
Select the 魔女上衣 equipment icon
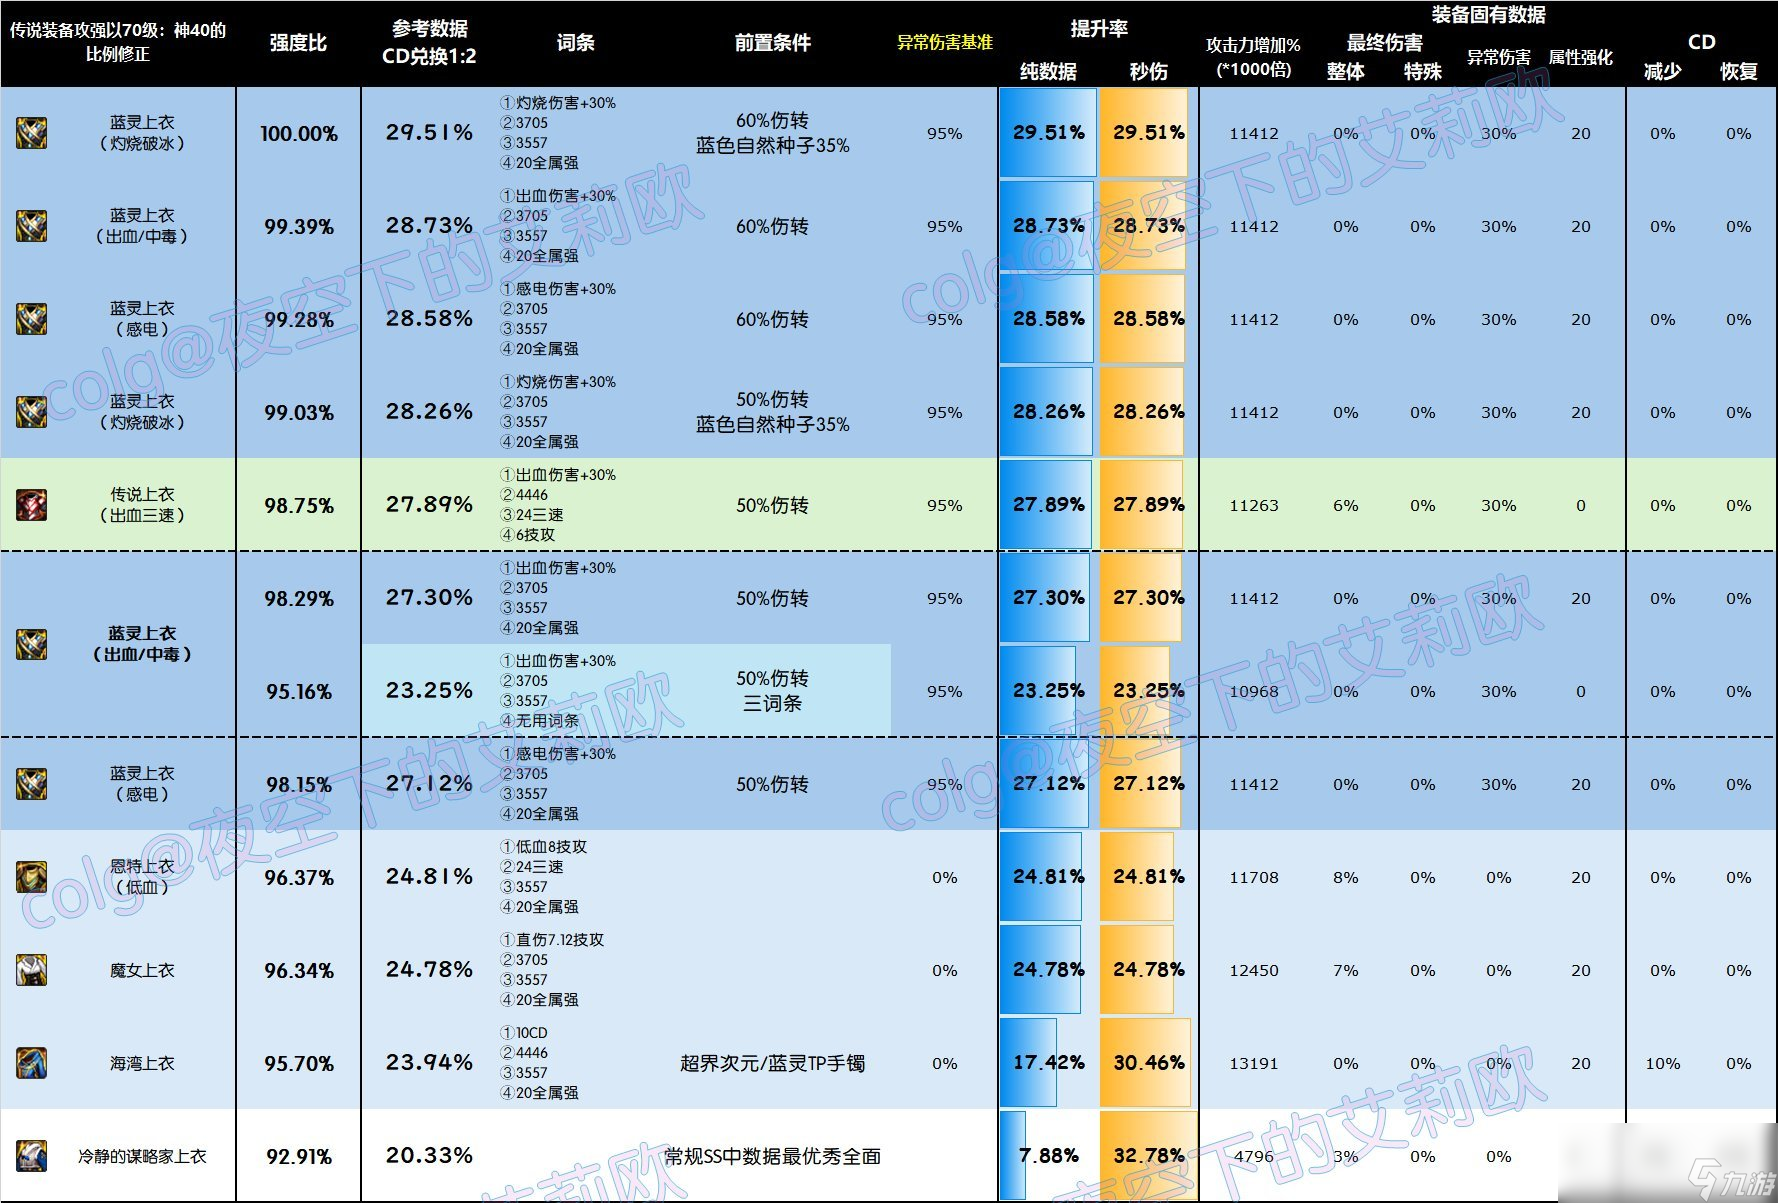(32, 970)
